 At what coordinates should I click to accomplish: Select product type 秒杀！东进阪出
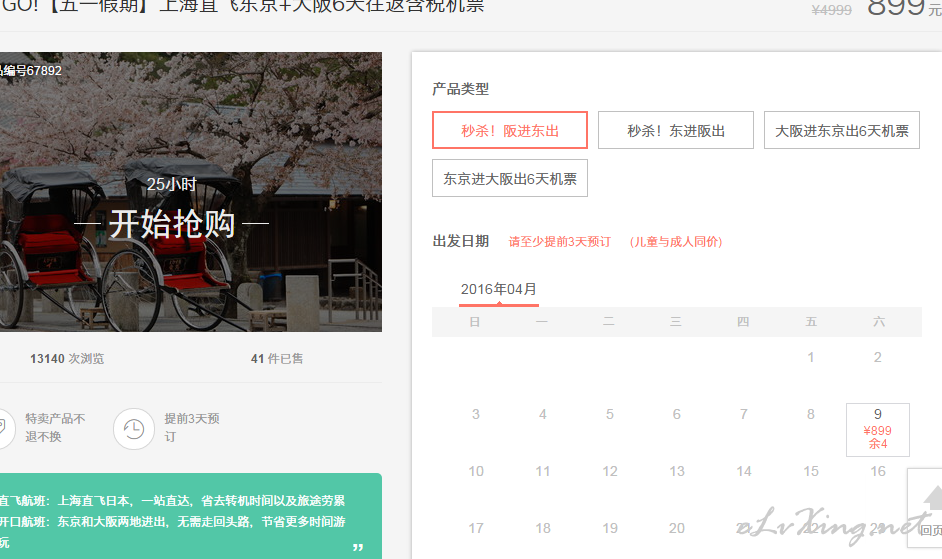point(676,130)
